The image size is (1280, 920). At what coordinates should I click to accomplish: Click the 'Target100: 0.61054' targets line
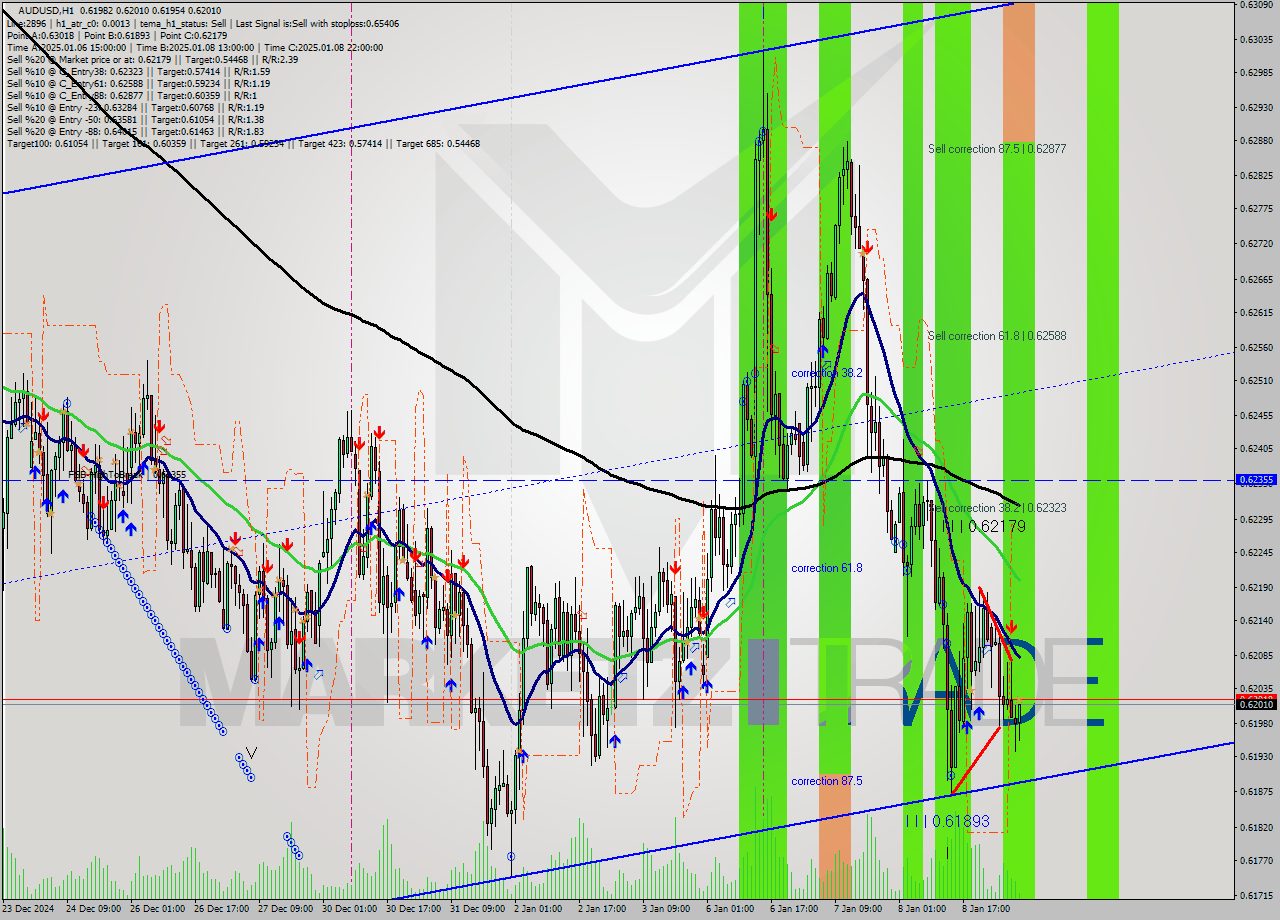[x=243, y=144]
